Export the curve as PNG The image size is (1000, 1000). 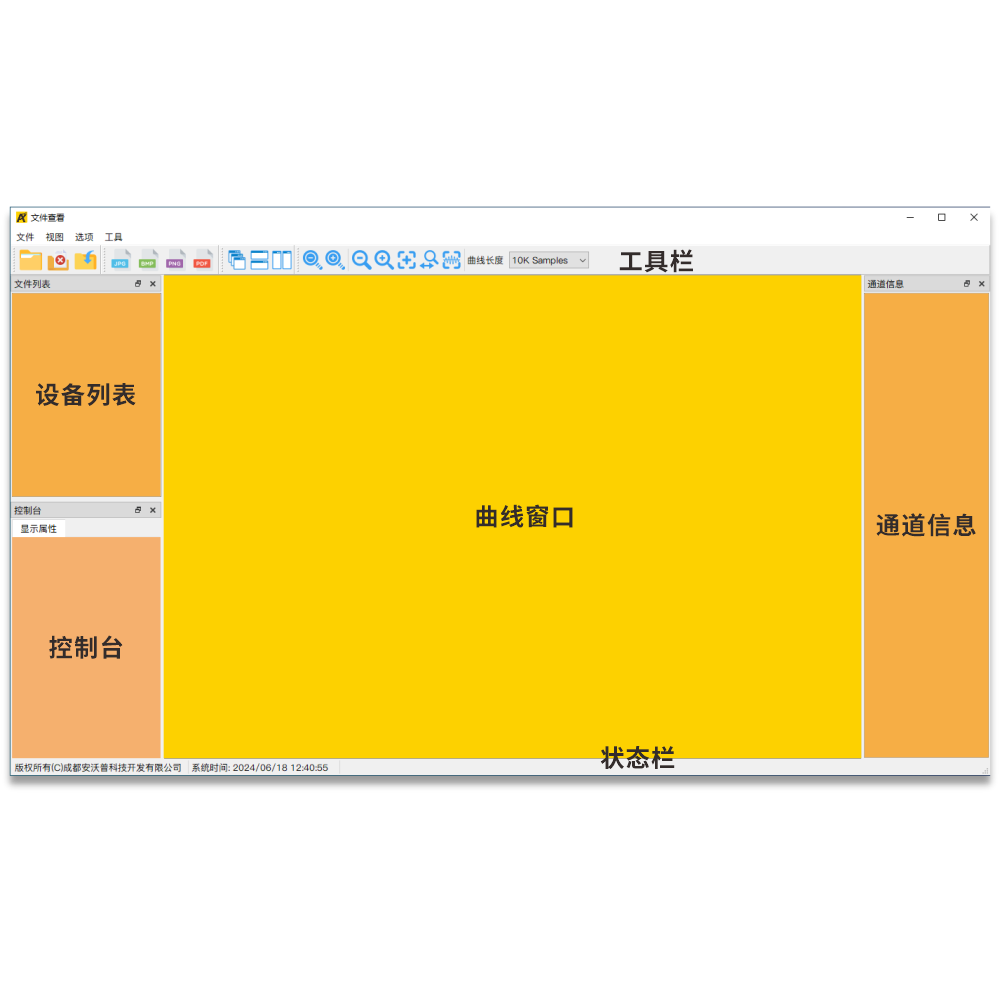click(x=174, y=260)
